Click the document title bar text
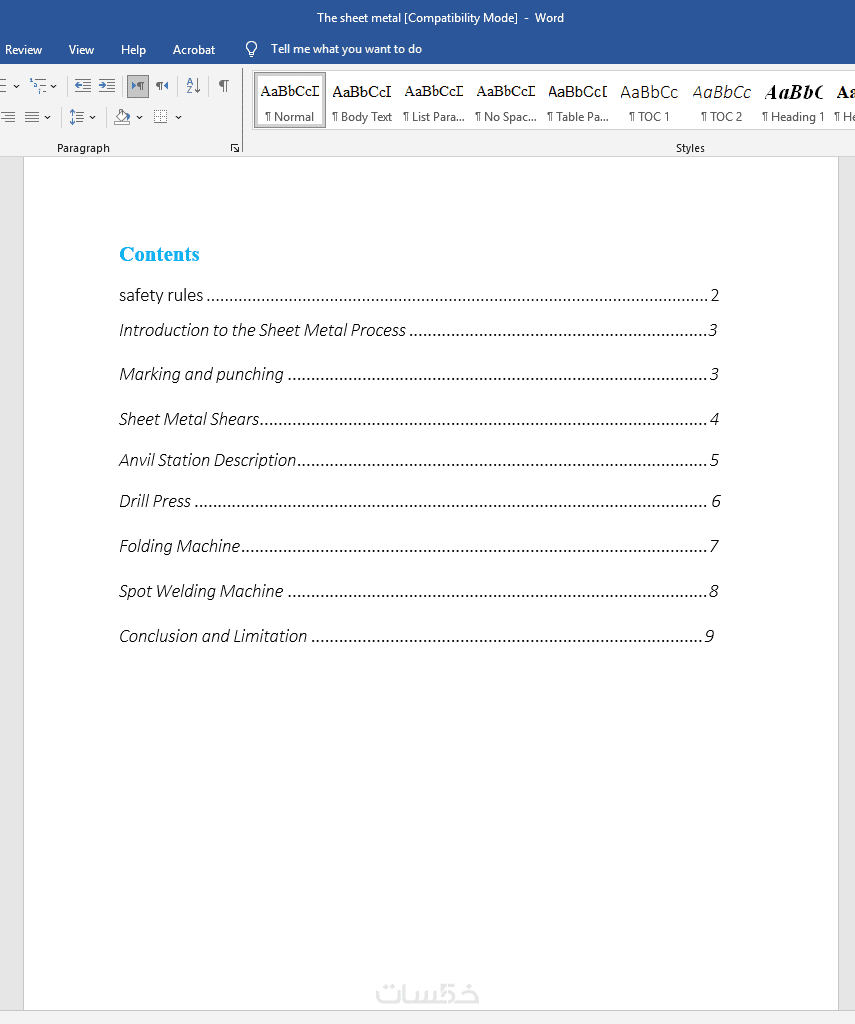This screenshot has height=1024, width=855. coord(440,18)
